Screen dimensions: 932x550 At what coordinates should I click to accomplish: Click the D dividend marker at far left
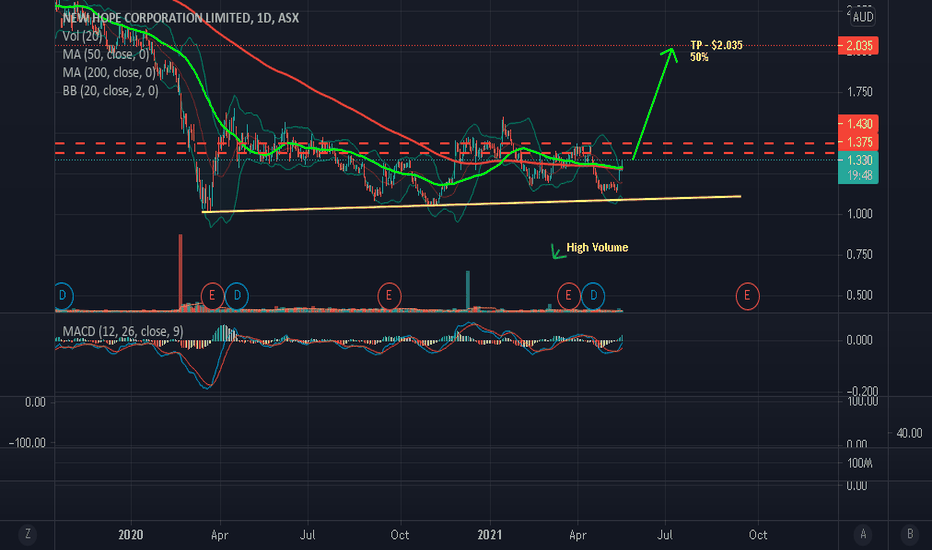(x=62, y=296)
